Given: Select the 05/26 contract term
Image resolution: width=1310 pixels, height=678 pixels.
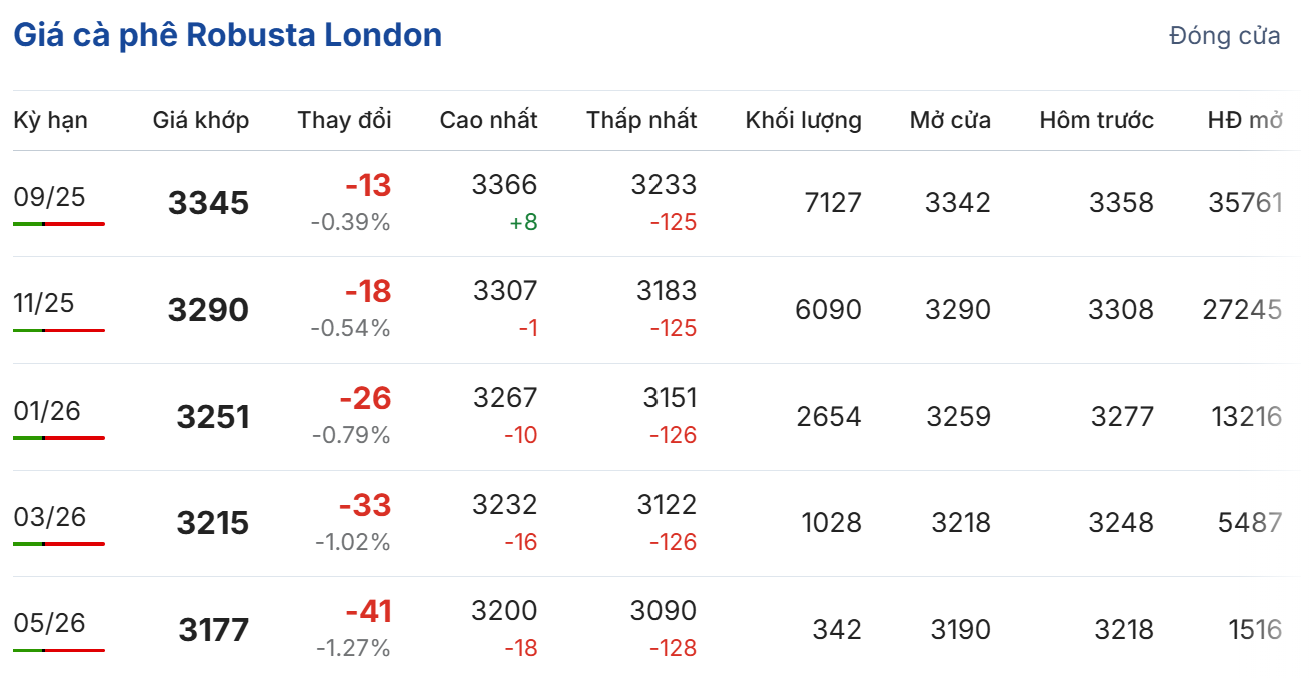Looking at the screenshot, I should [50, 624].
